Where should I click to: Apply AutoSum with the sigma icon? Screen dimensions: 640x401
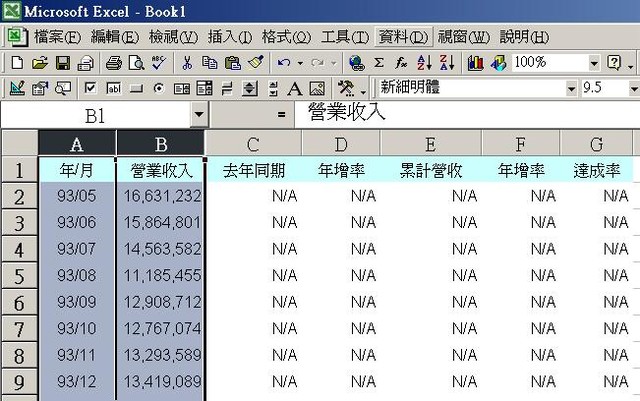pos(379,63)
